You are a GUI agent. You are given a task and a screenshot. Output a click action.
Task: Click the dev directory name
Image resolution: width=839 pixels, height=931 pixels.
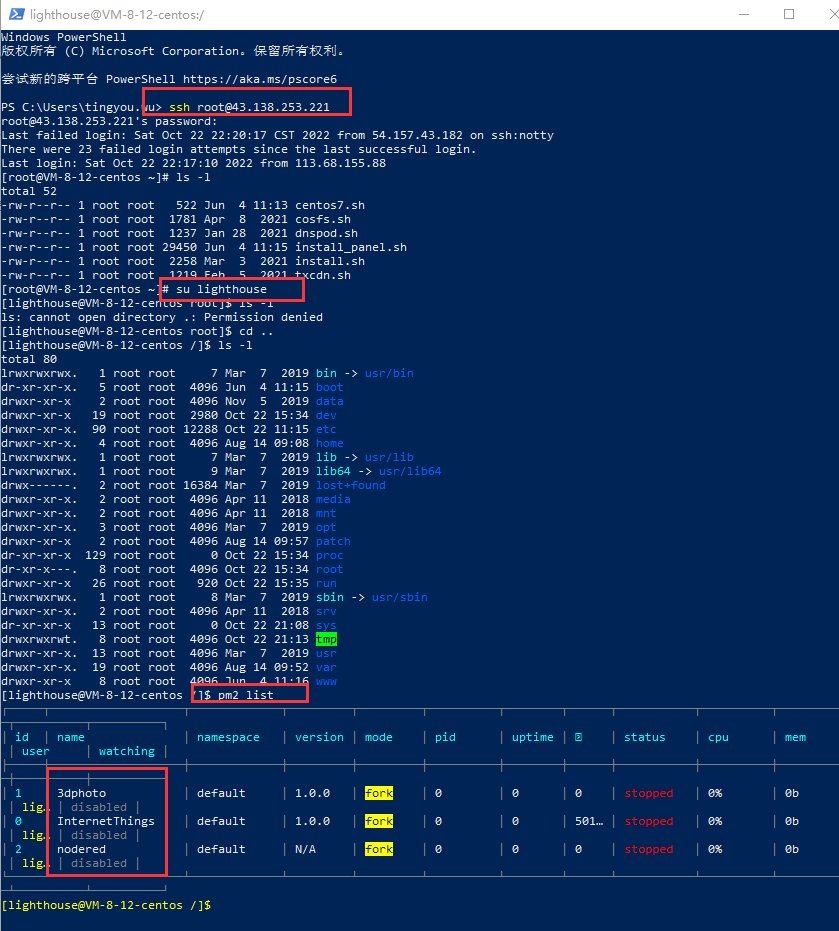[326, 416]
